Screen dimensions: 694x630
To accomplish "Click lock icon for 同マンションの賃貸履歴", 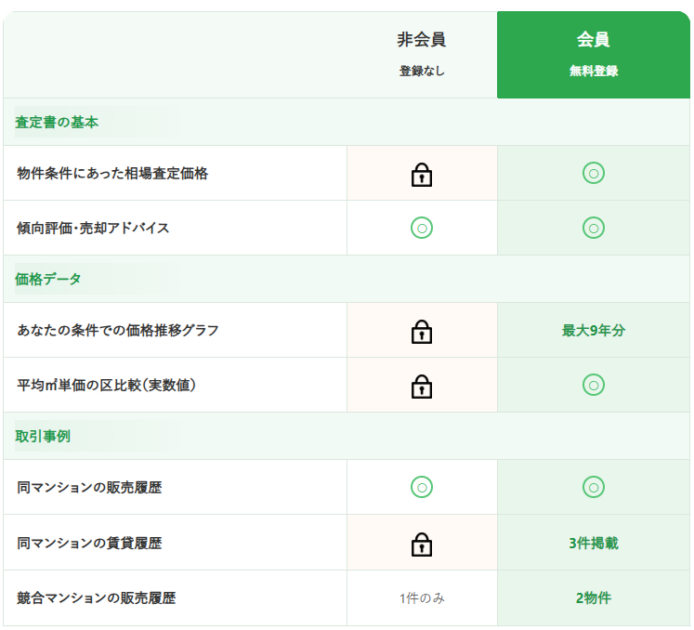I will click(421, 544).
